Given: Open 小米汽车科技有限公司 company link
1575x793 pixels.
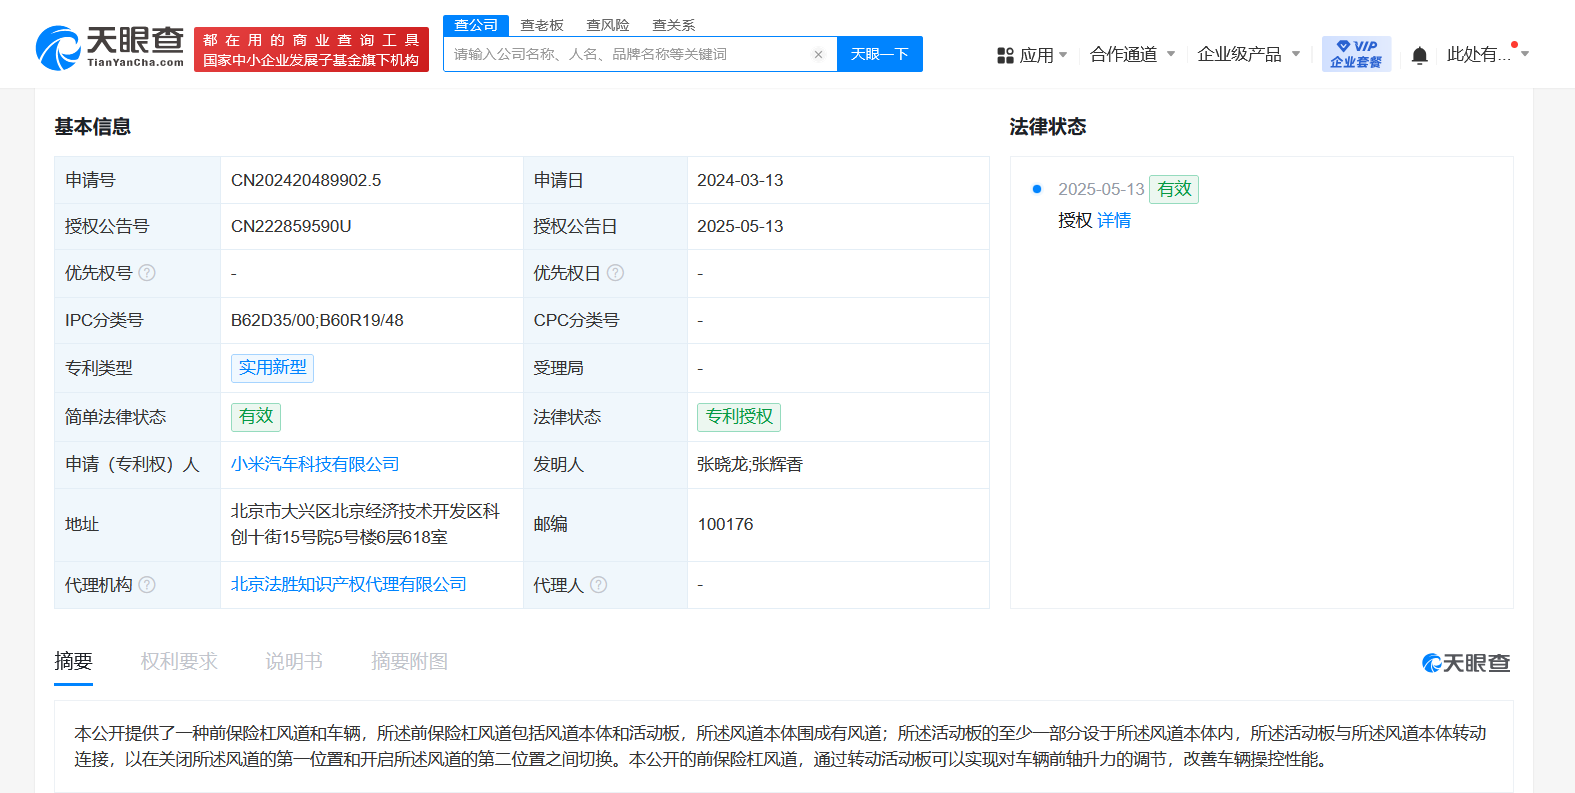Looking at the screenshot, I should [315, 464].
